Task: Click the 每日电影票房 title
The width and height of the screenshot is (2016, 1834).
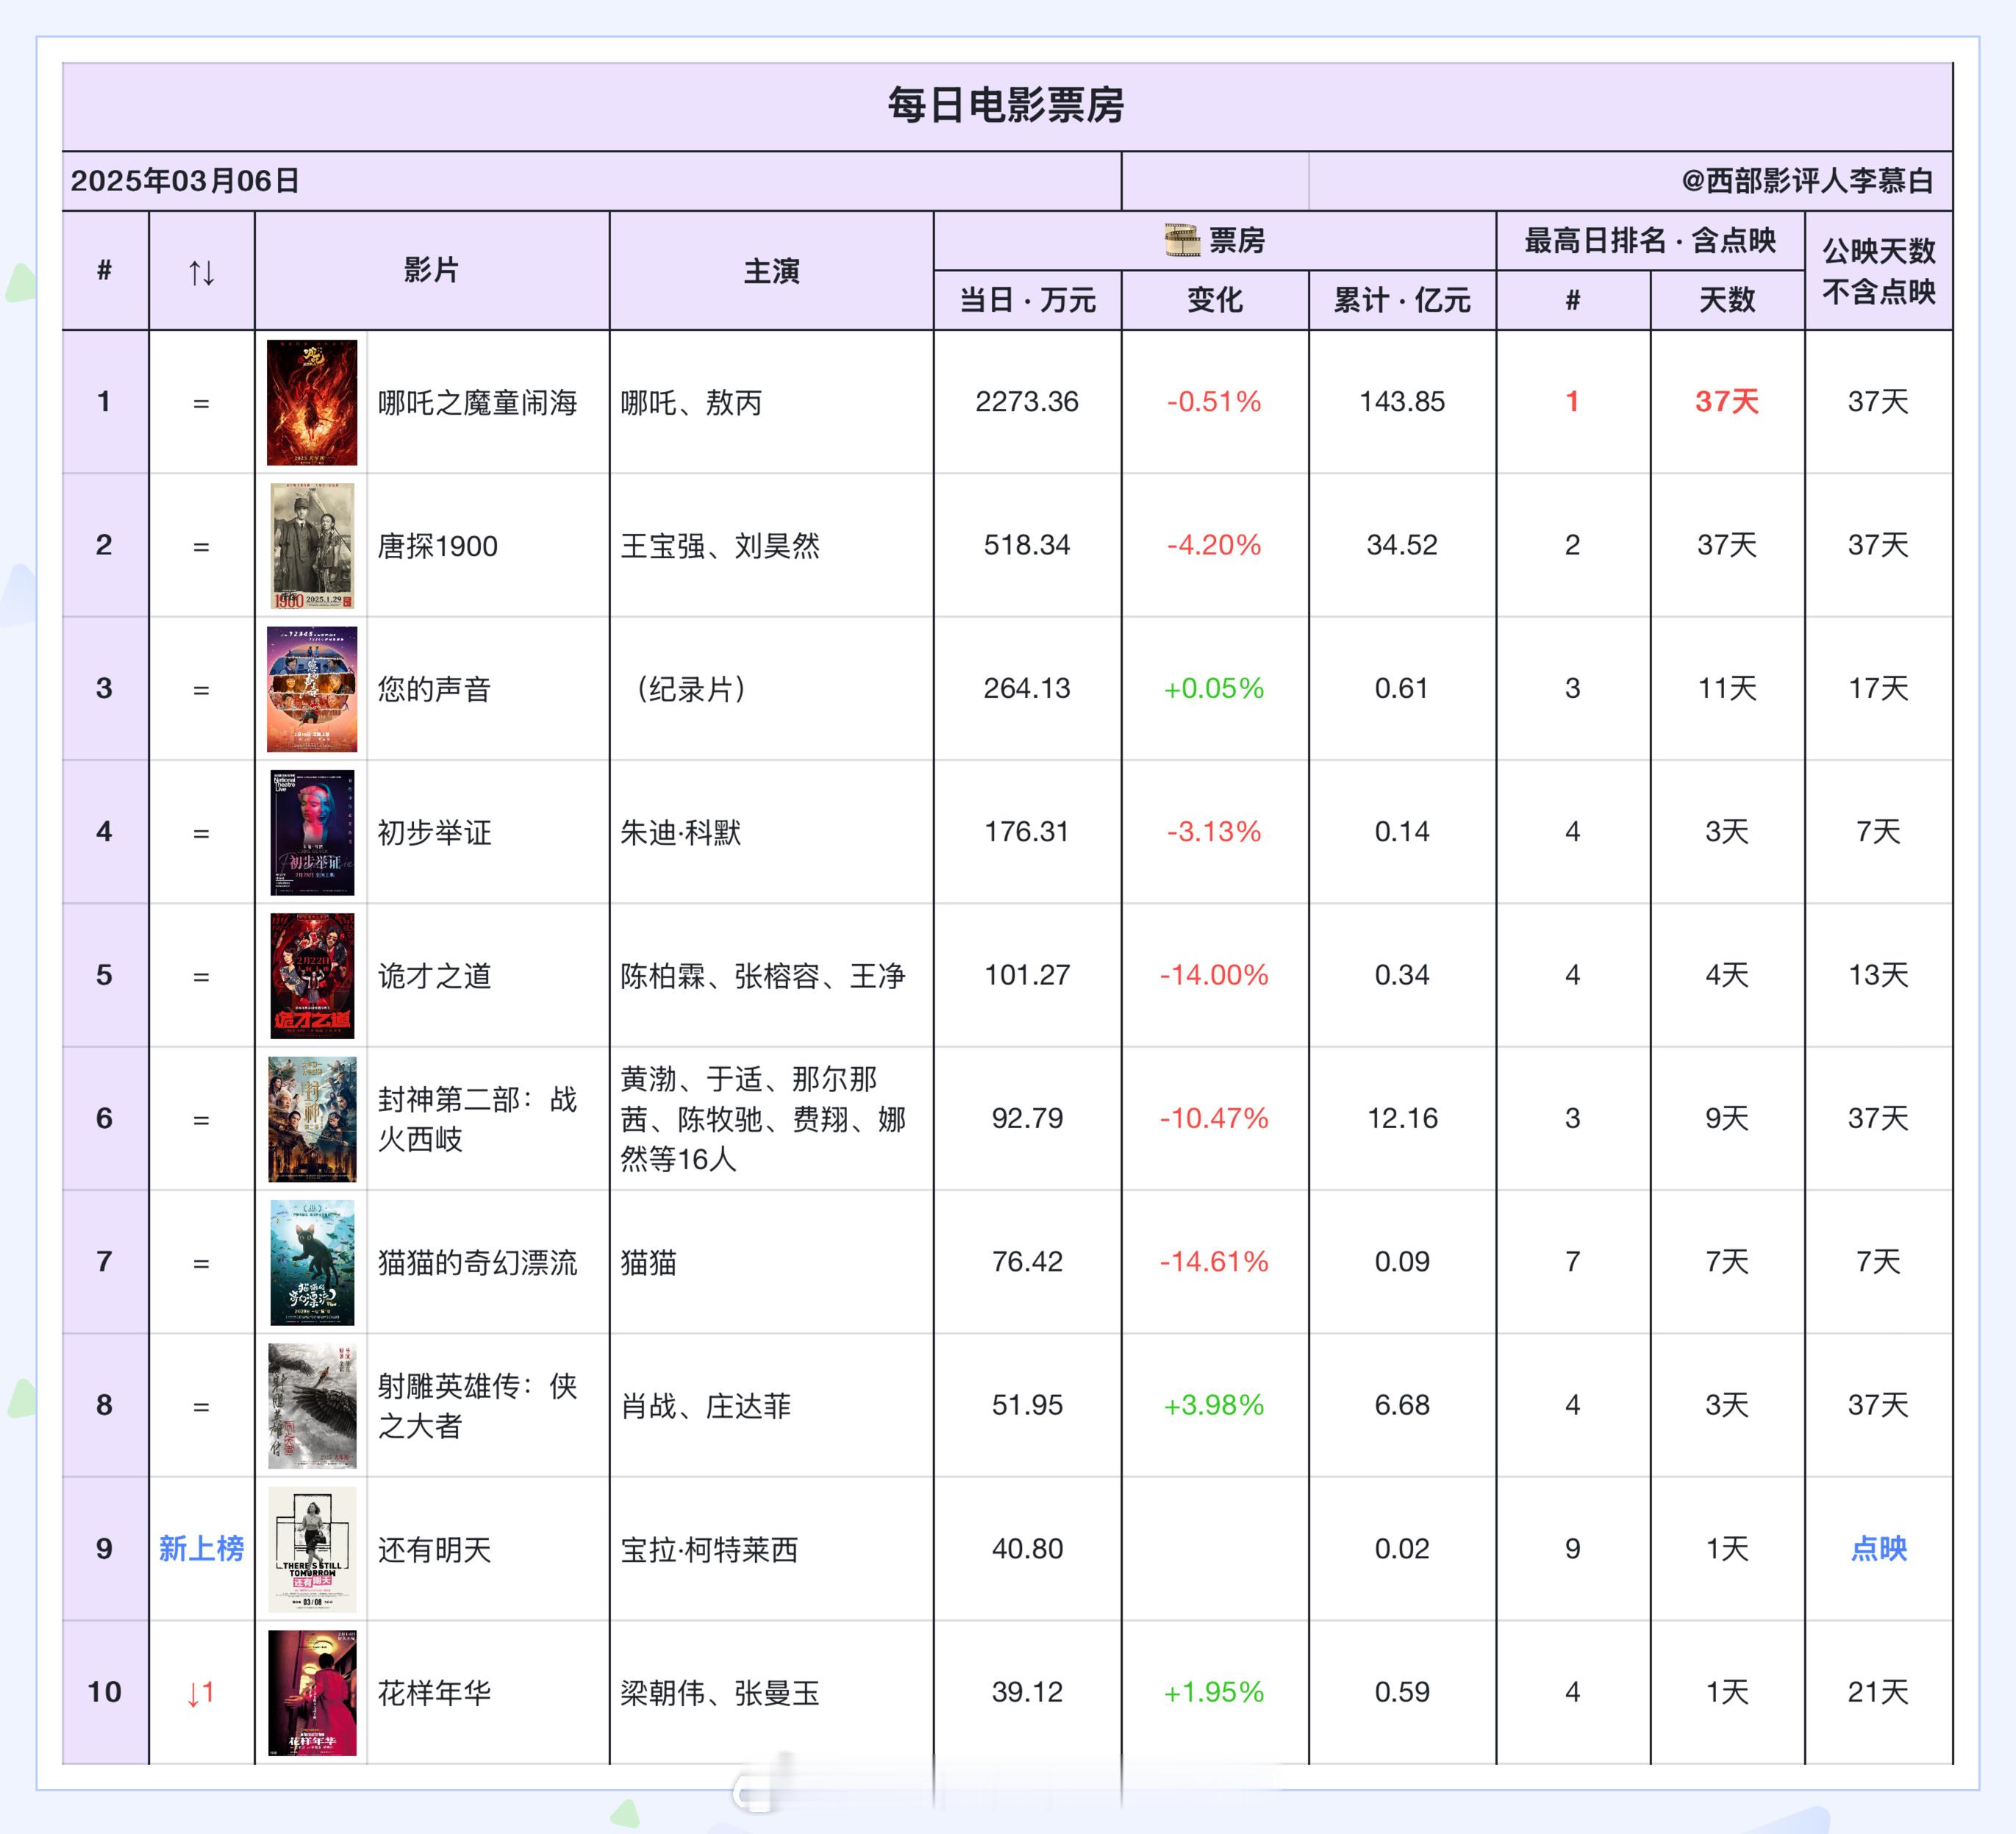Action: tap(1006, 105)
